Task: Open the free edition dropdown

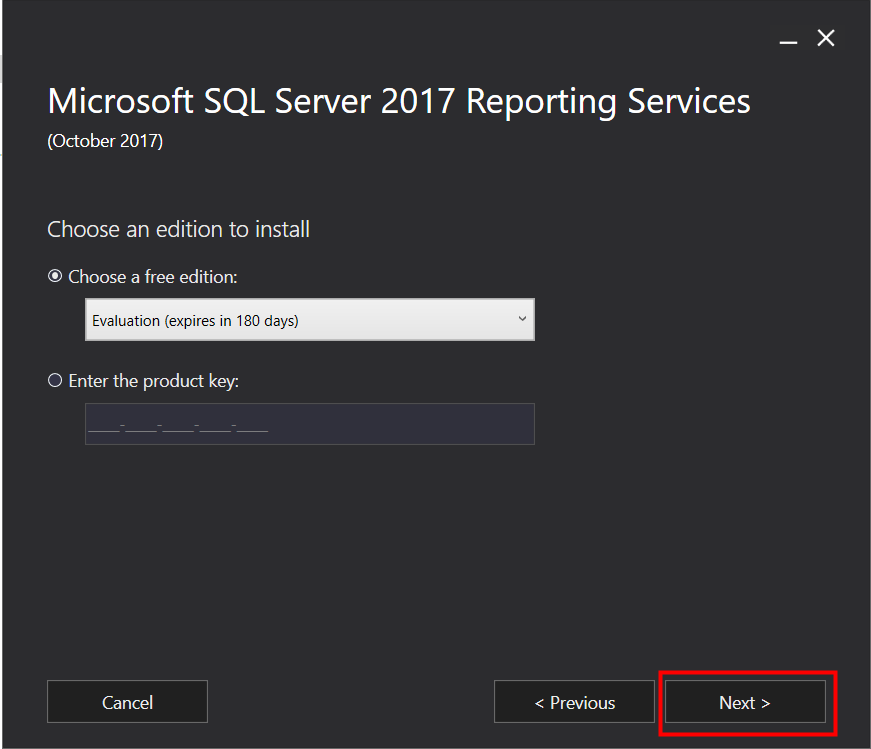Action: (309, 320)
